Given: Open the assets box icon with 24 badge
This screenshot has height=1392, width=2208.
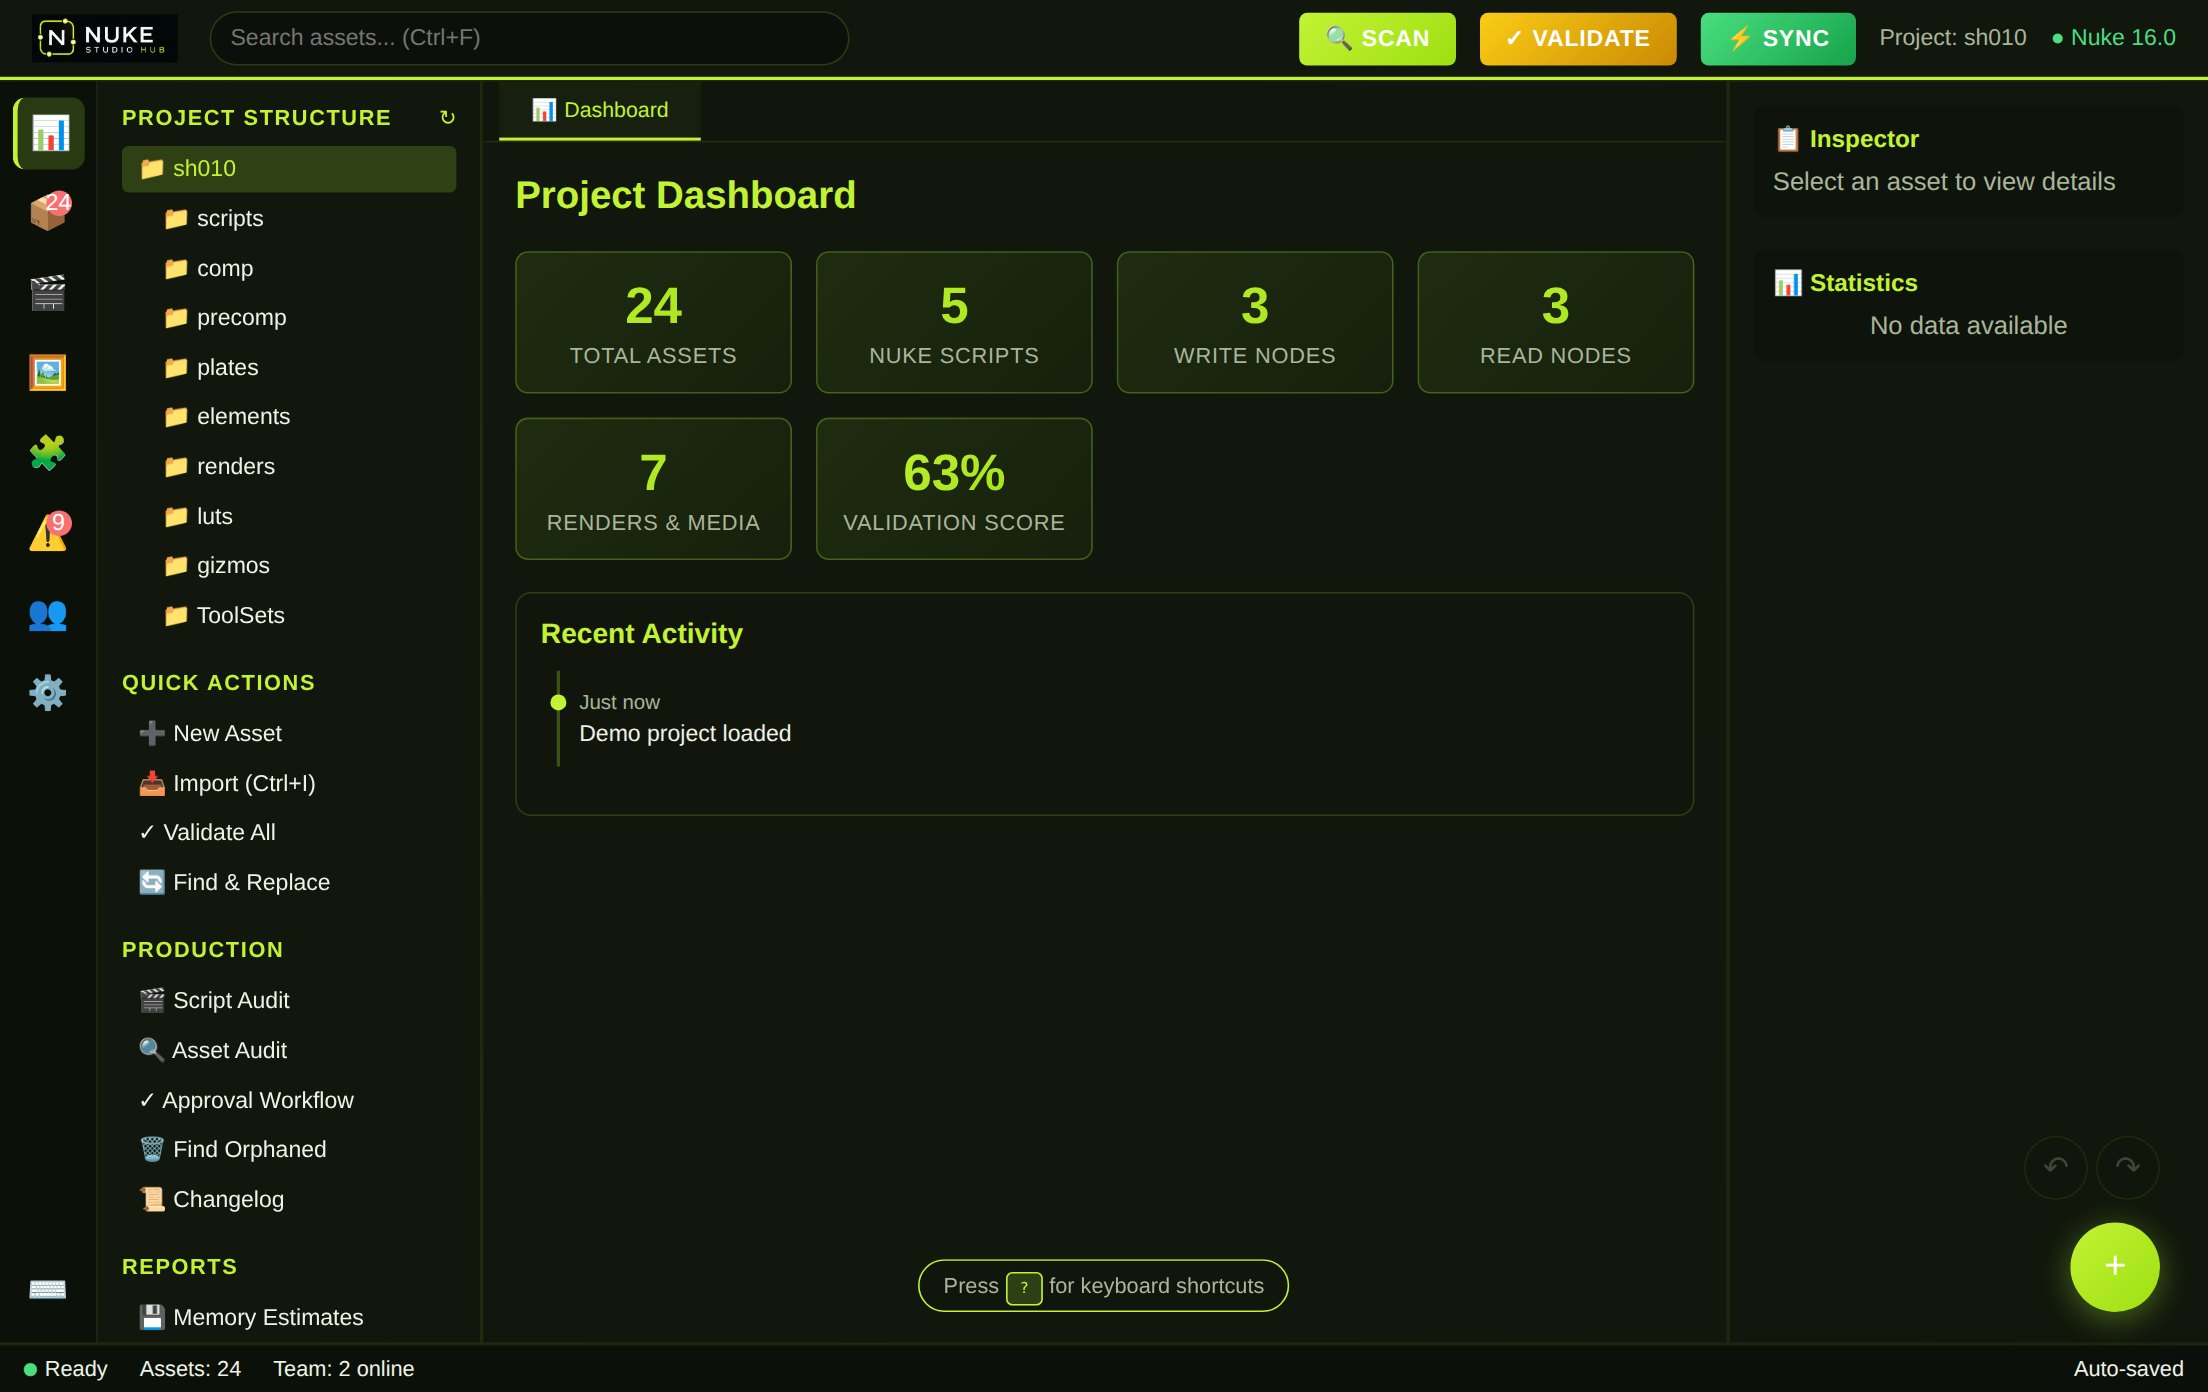Looking at the screenshot, I should 49,212.
